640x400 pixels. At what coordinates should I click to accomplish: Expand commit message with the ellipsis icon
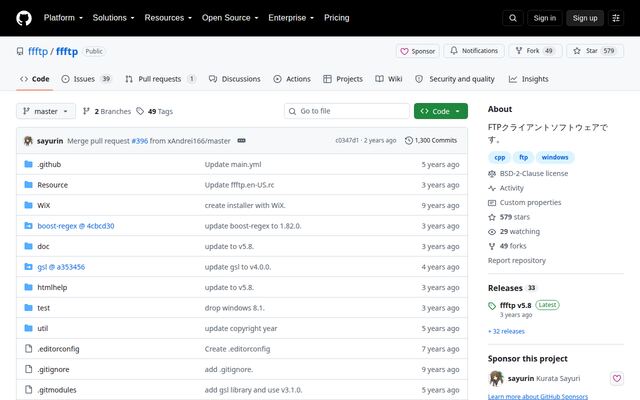(241, 140)
